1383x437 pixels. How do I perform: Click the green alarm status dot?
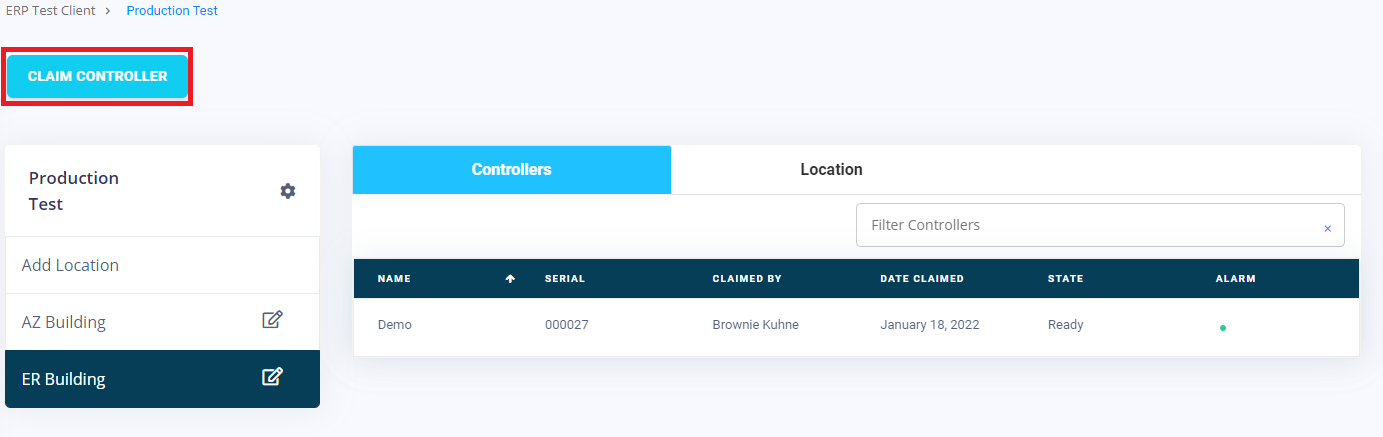[x=1222, y=327]
